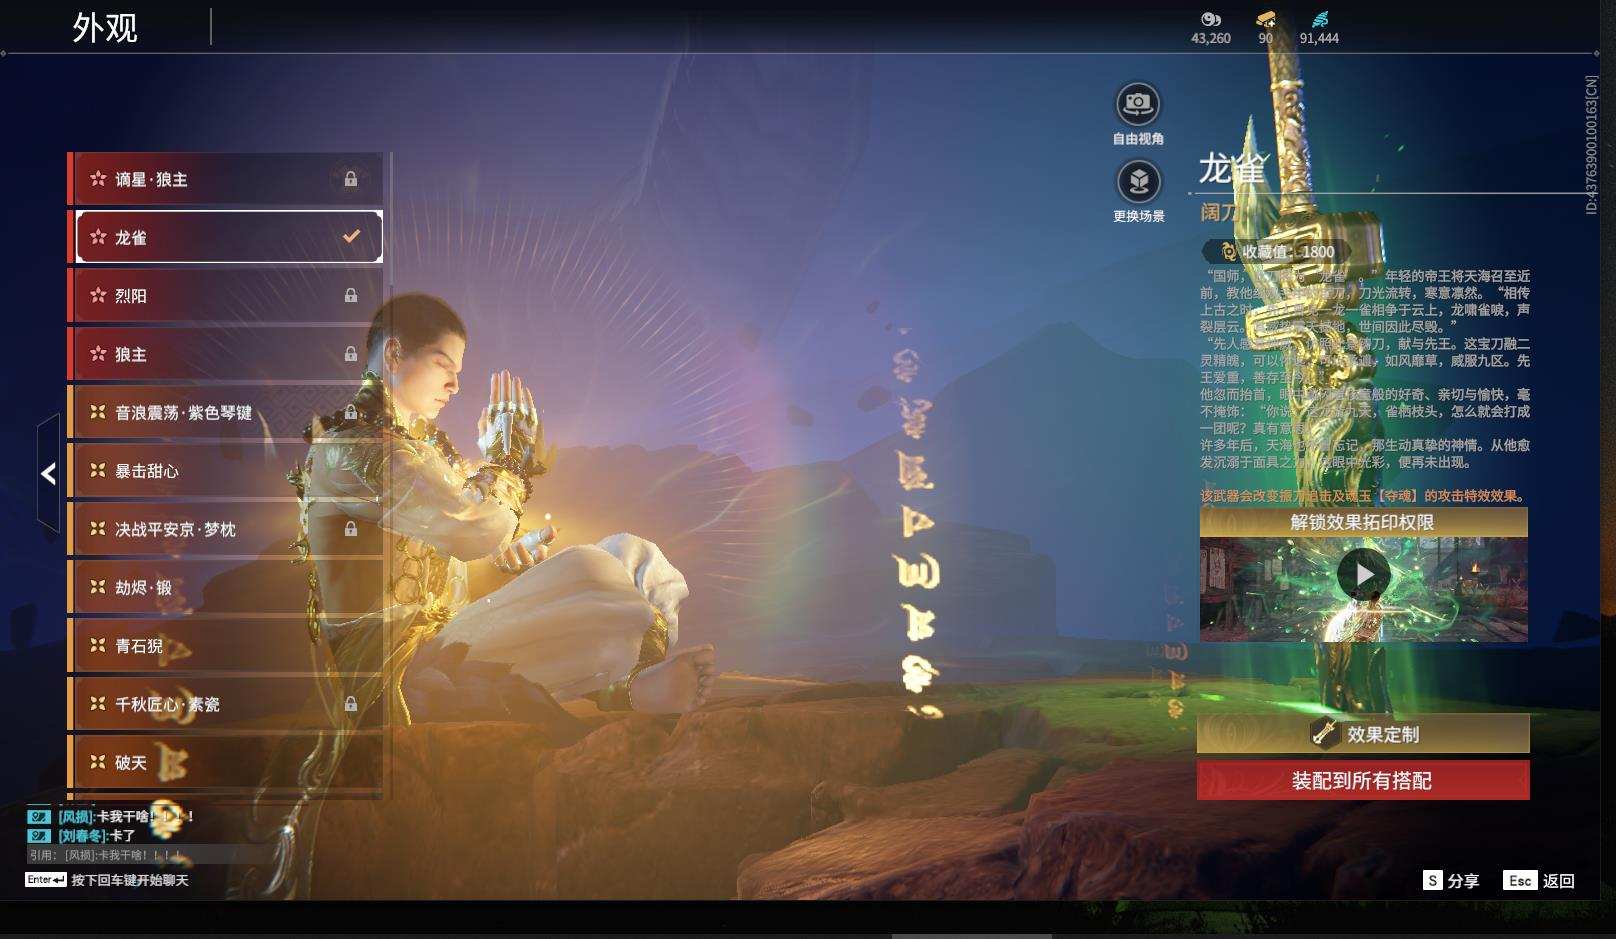Click the lock icon on 千秋匠心·素瓷
The width and height of the screenshot is (1616, 939).
[x=351, y=704]
